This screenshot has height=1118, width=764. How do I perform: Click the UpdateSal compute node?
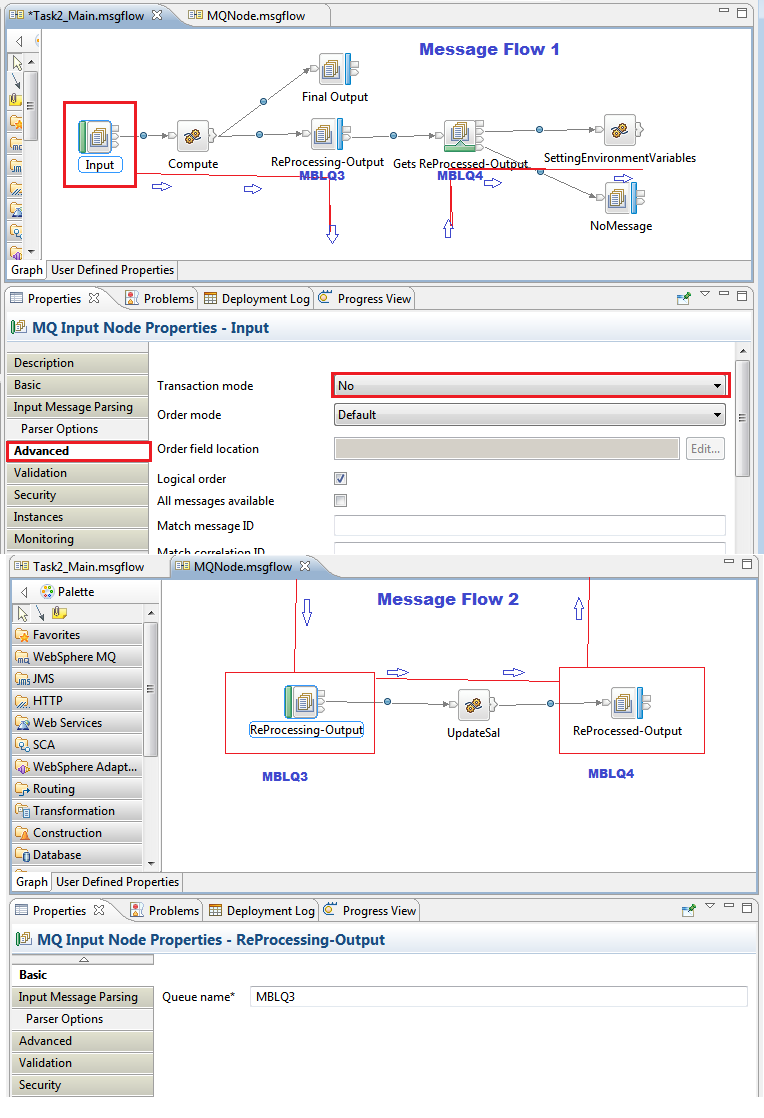473,705
